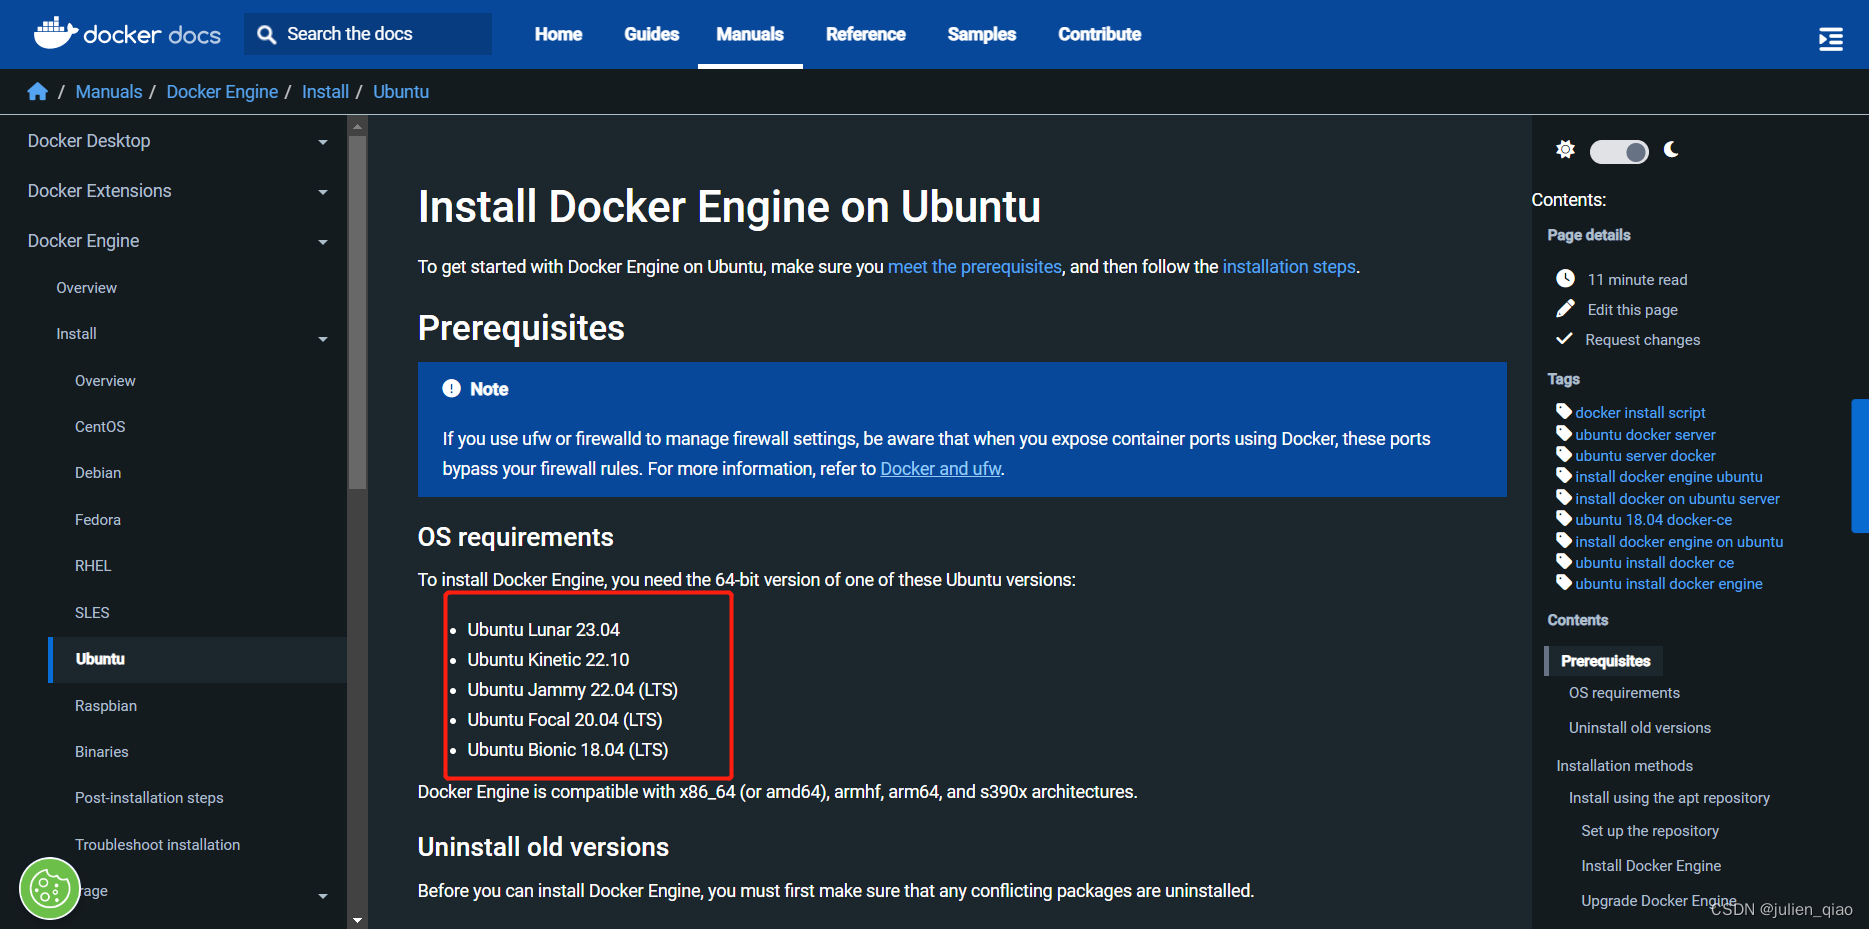
Task: Open Debian install page in sidebar
Action: (x=98, y=473)
